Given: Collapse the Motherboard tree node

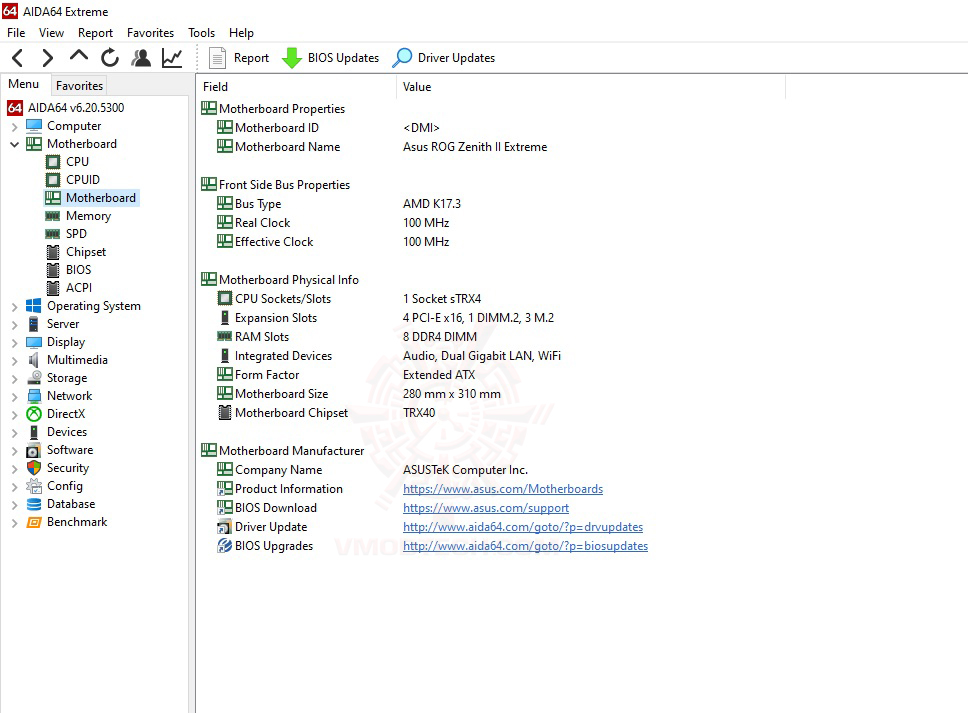Looking at the screenshot, I should [14, 144].
